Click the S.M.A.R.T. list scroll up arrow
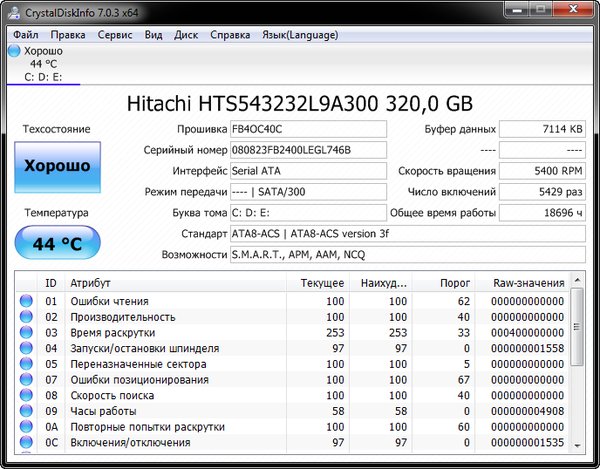This screenshot has width=600, height=469. (x=577, y=280)
